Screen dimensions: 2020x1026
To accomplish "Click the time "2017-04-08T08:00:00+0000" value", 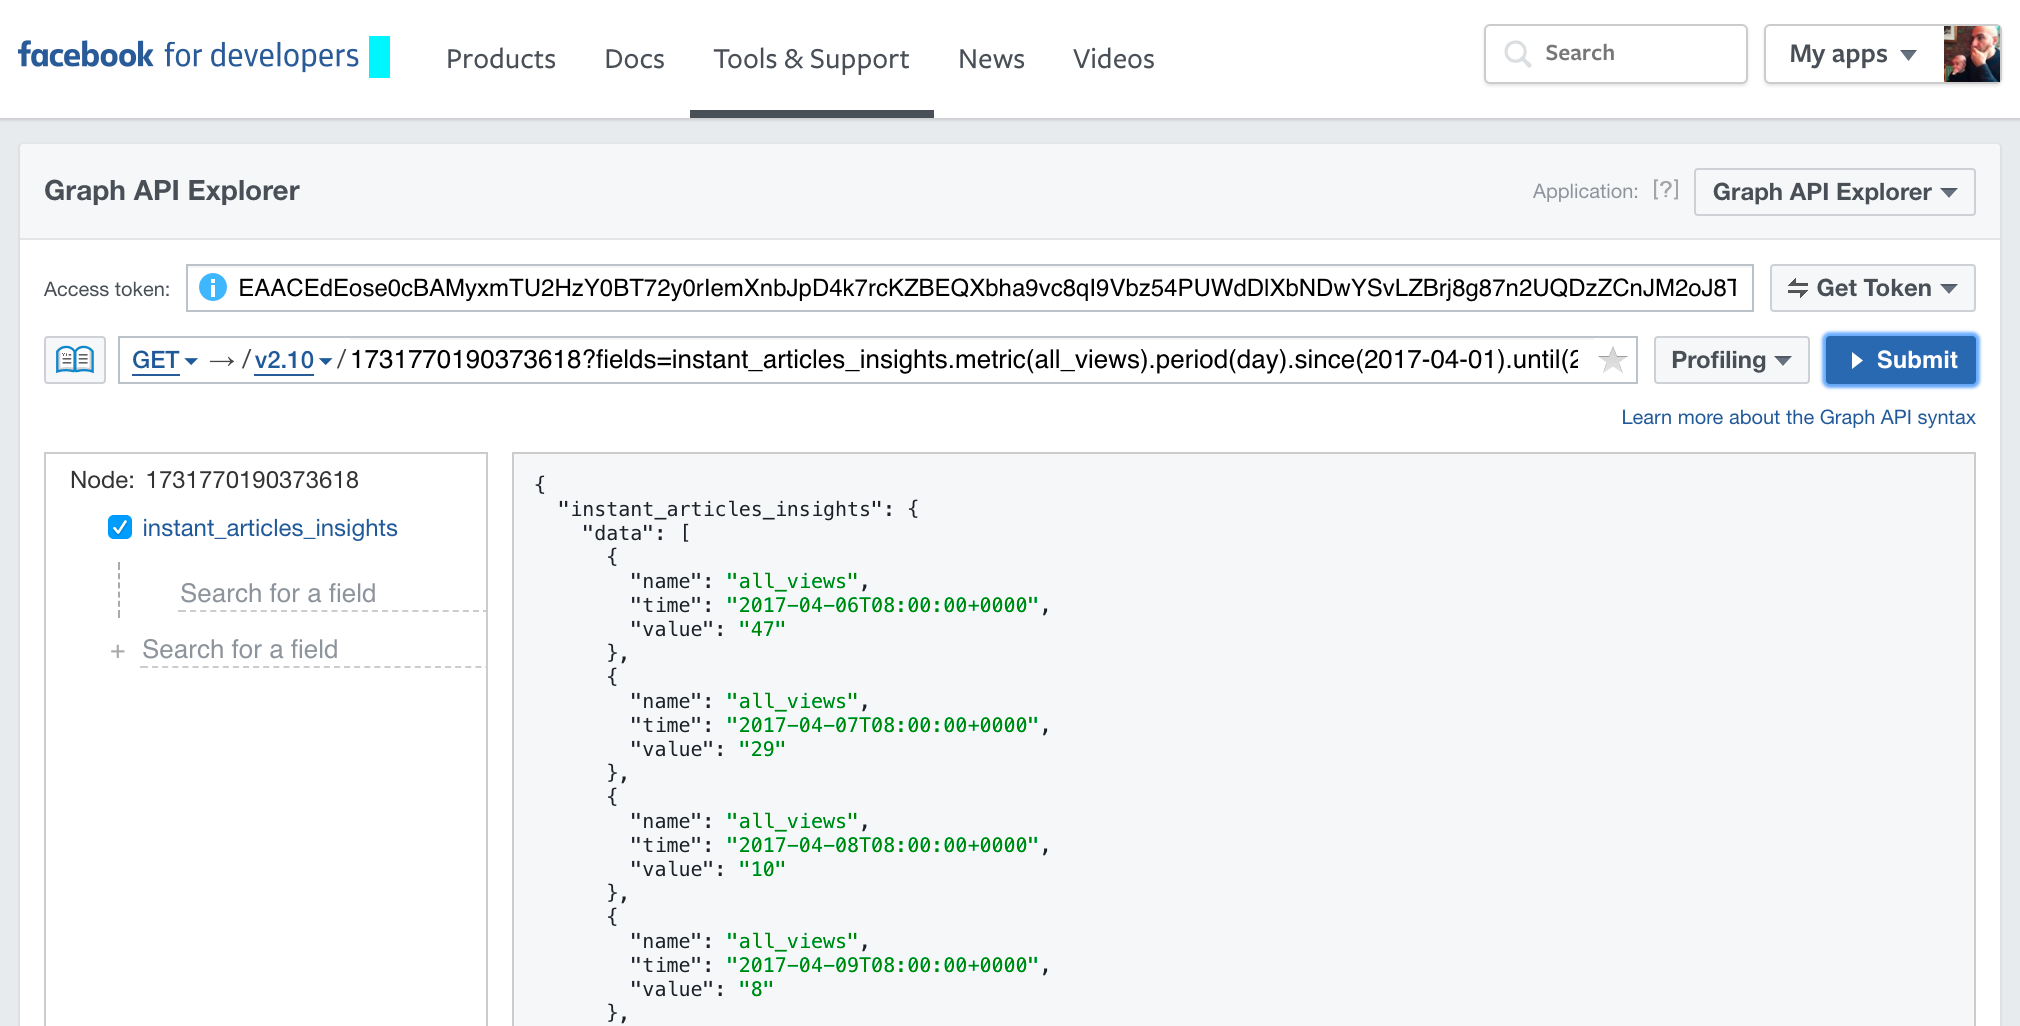I will (x=883, y=845).
